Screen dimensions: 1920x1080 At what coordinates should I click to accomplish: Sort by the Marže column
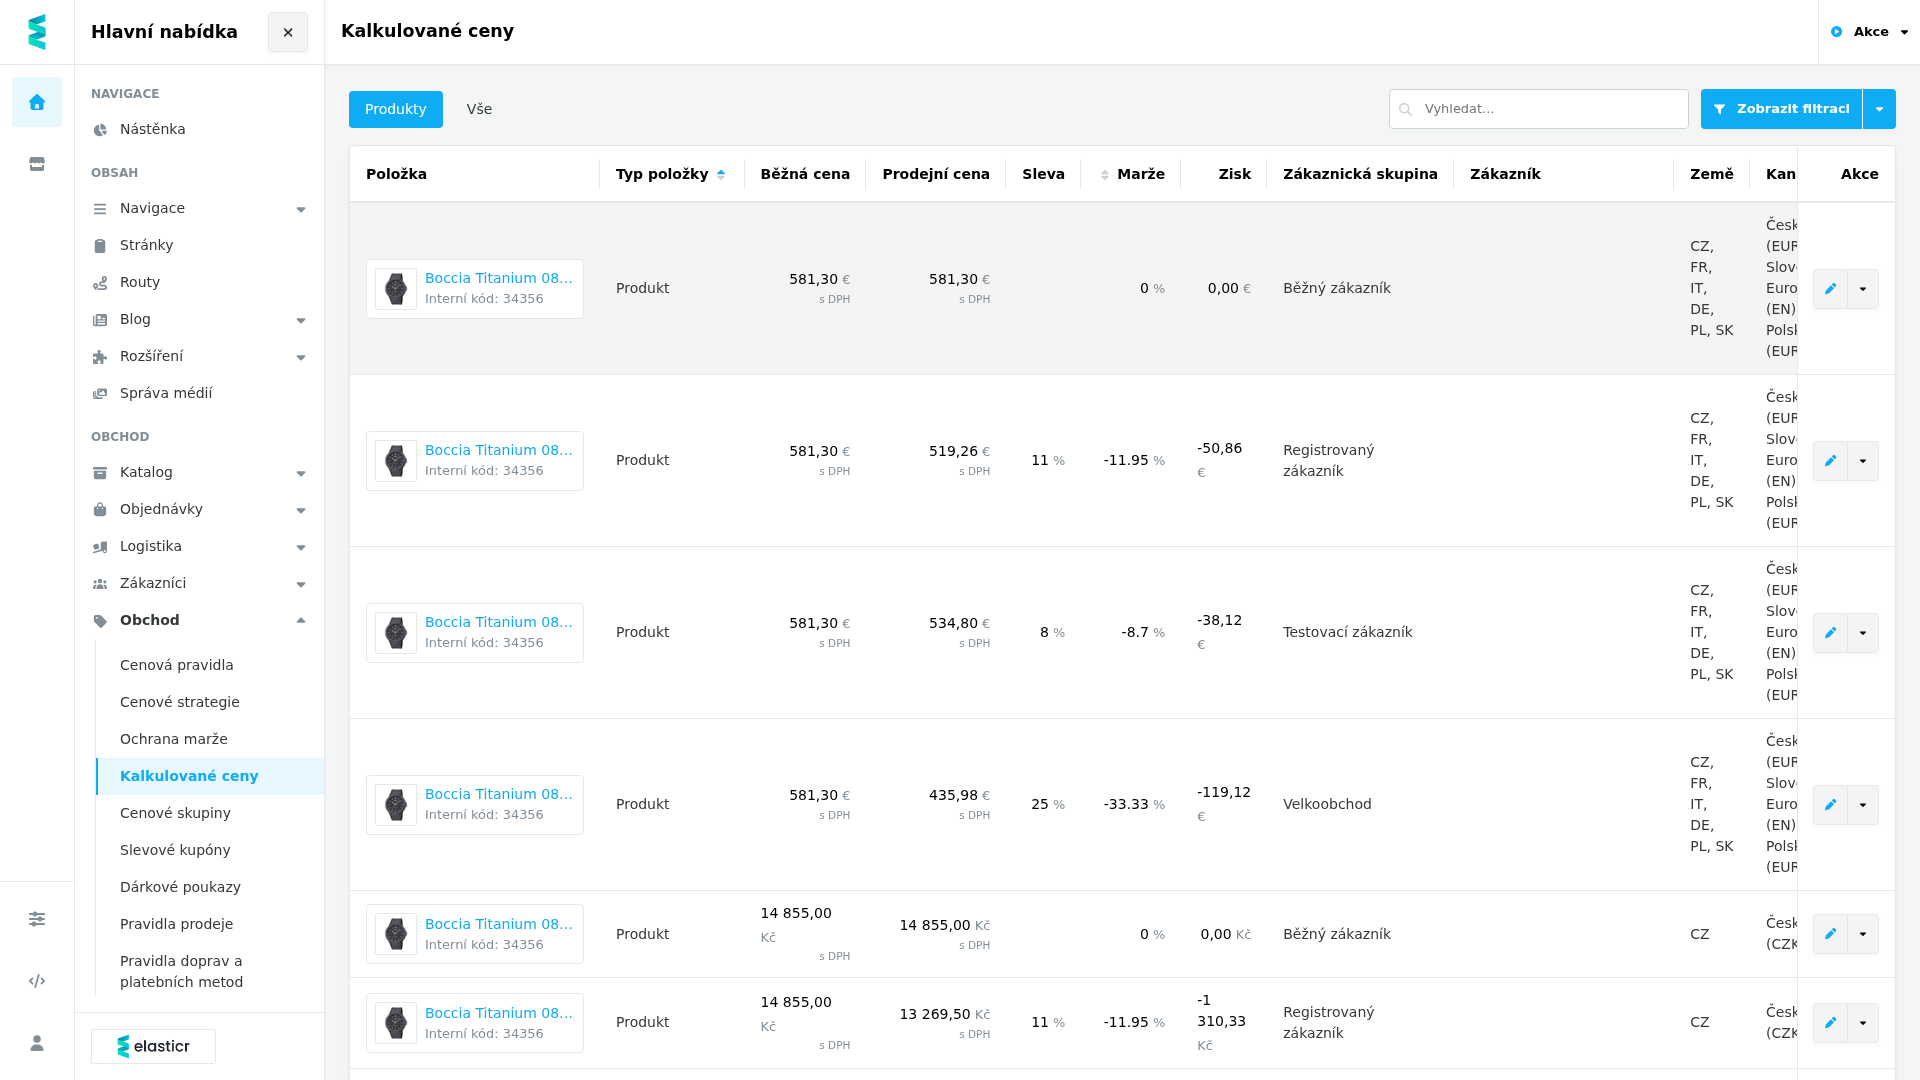(x=1132, y=174)
